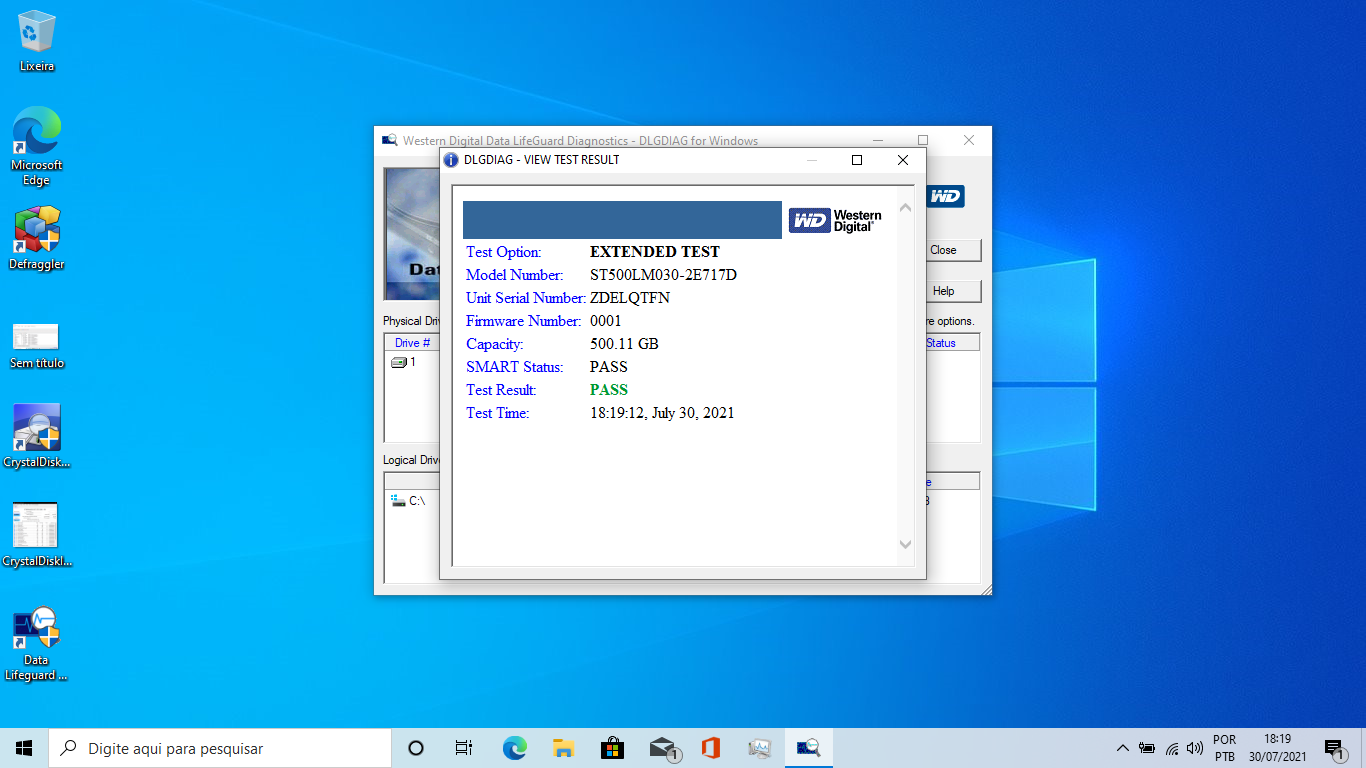1366x768 pixels.
Task: Open File Explorer from the taskbar
Action: point(563,748)
